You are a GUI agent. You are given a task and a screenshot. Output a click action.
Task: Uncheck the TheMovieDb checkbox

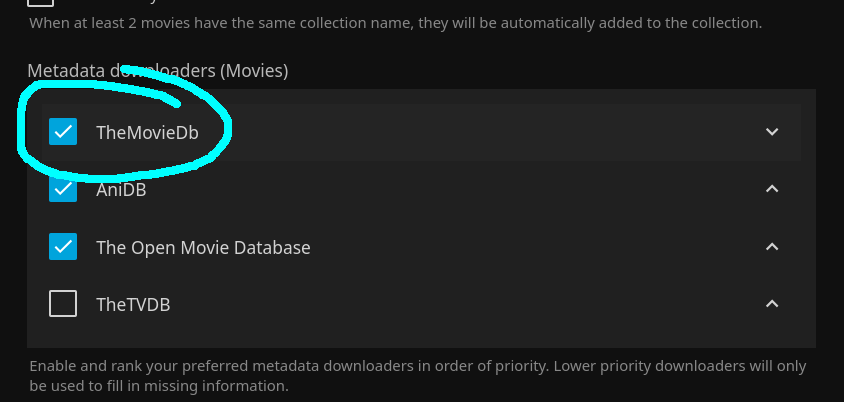click(63, 132)
